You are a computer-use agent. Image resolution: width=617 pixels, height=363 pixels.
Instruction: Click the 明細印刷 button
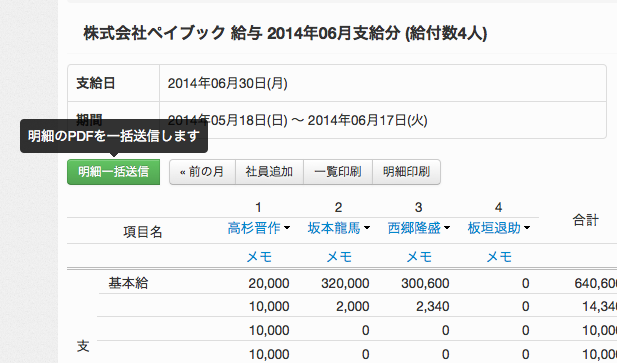point(406,172)
